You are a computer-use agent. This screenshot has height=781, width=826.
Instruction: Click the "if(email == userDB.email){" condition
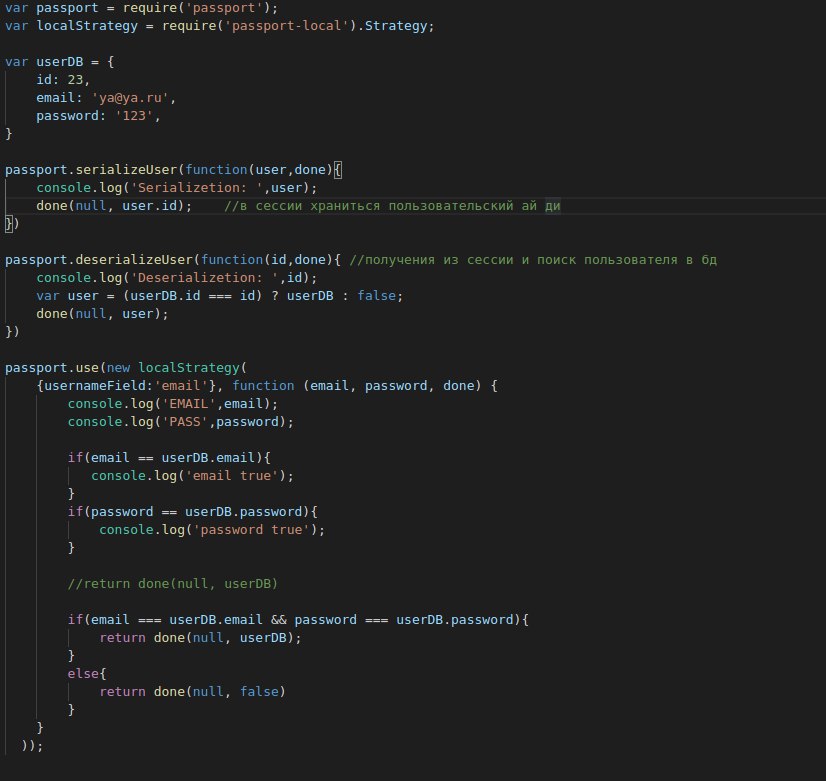click(x=169, y=458)
